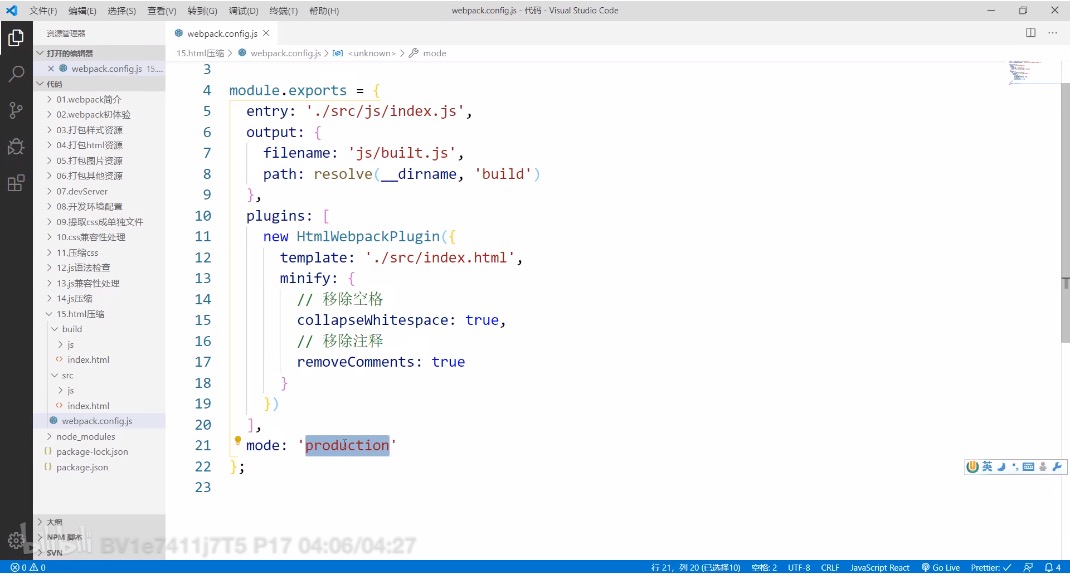
Task: Collapse the src folder
Action: 99,375
